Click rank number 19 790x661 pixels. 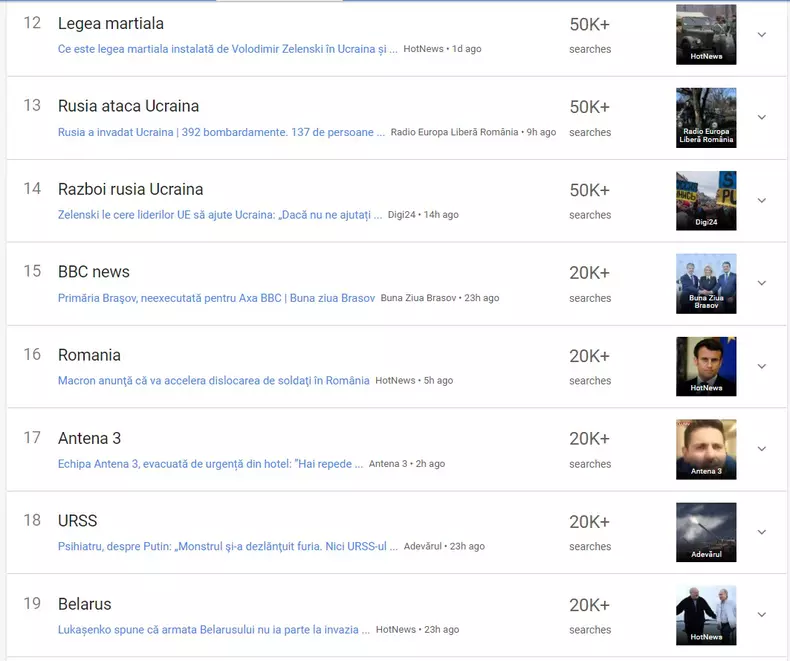[32, 603]
